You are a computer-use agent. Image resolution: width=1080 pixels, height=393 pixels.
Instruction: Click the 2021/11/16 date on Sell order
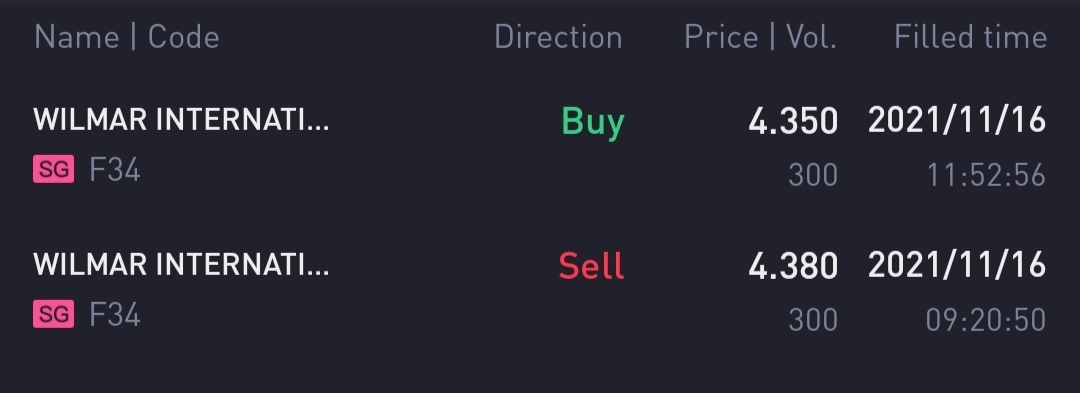pos(957,265)
